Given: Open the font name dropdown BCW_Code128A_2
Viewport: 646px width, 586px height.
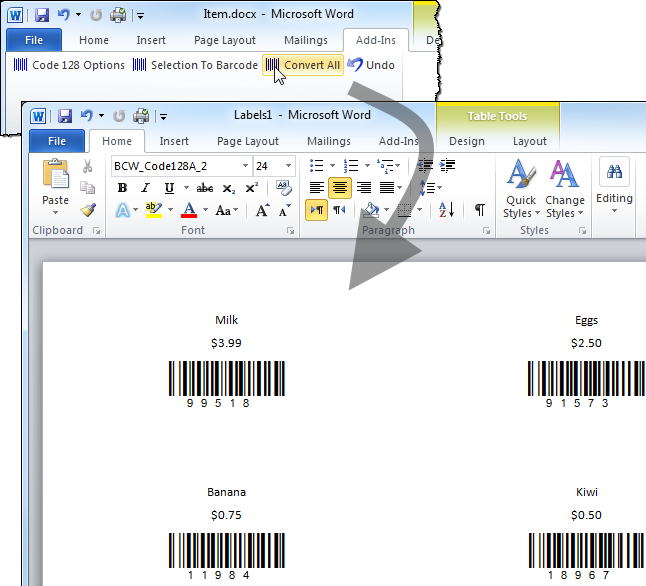Looking at the screenshot, I should click(x=245, y=166).
